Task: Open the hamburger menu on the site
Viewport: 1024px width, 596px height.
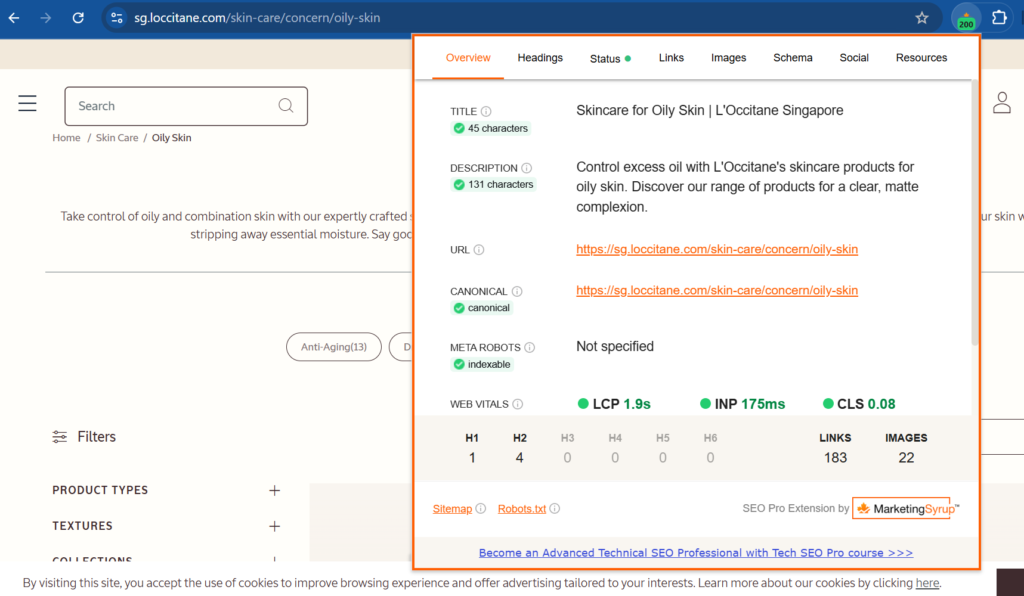Action: [x=27, y=104]
